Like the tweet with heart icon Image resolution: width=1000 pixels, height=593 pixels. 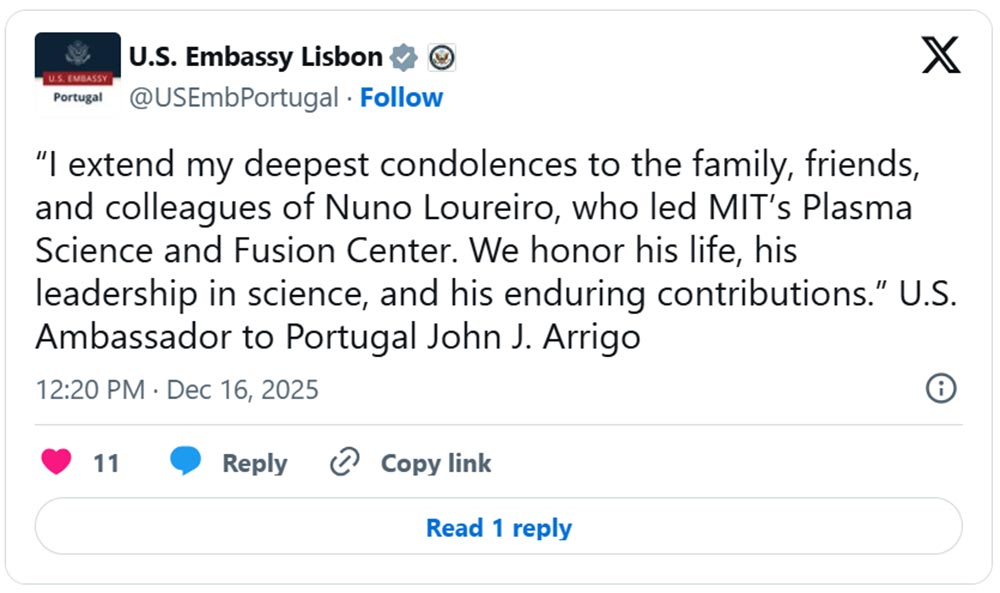tap(56, 462)
